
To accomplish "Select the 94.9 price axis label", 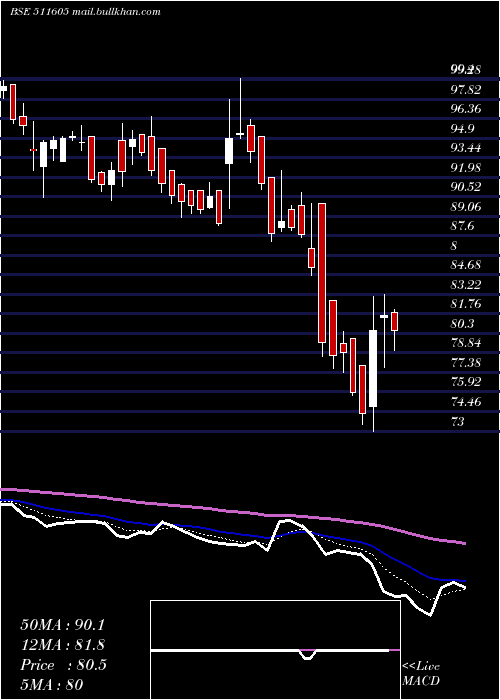I will [462, 129].
